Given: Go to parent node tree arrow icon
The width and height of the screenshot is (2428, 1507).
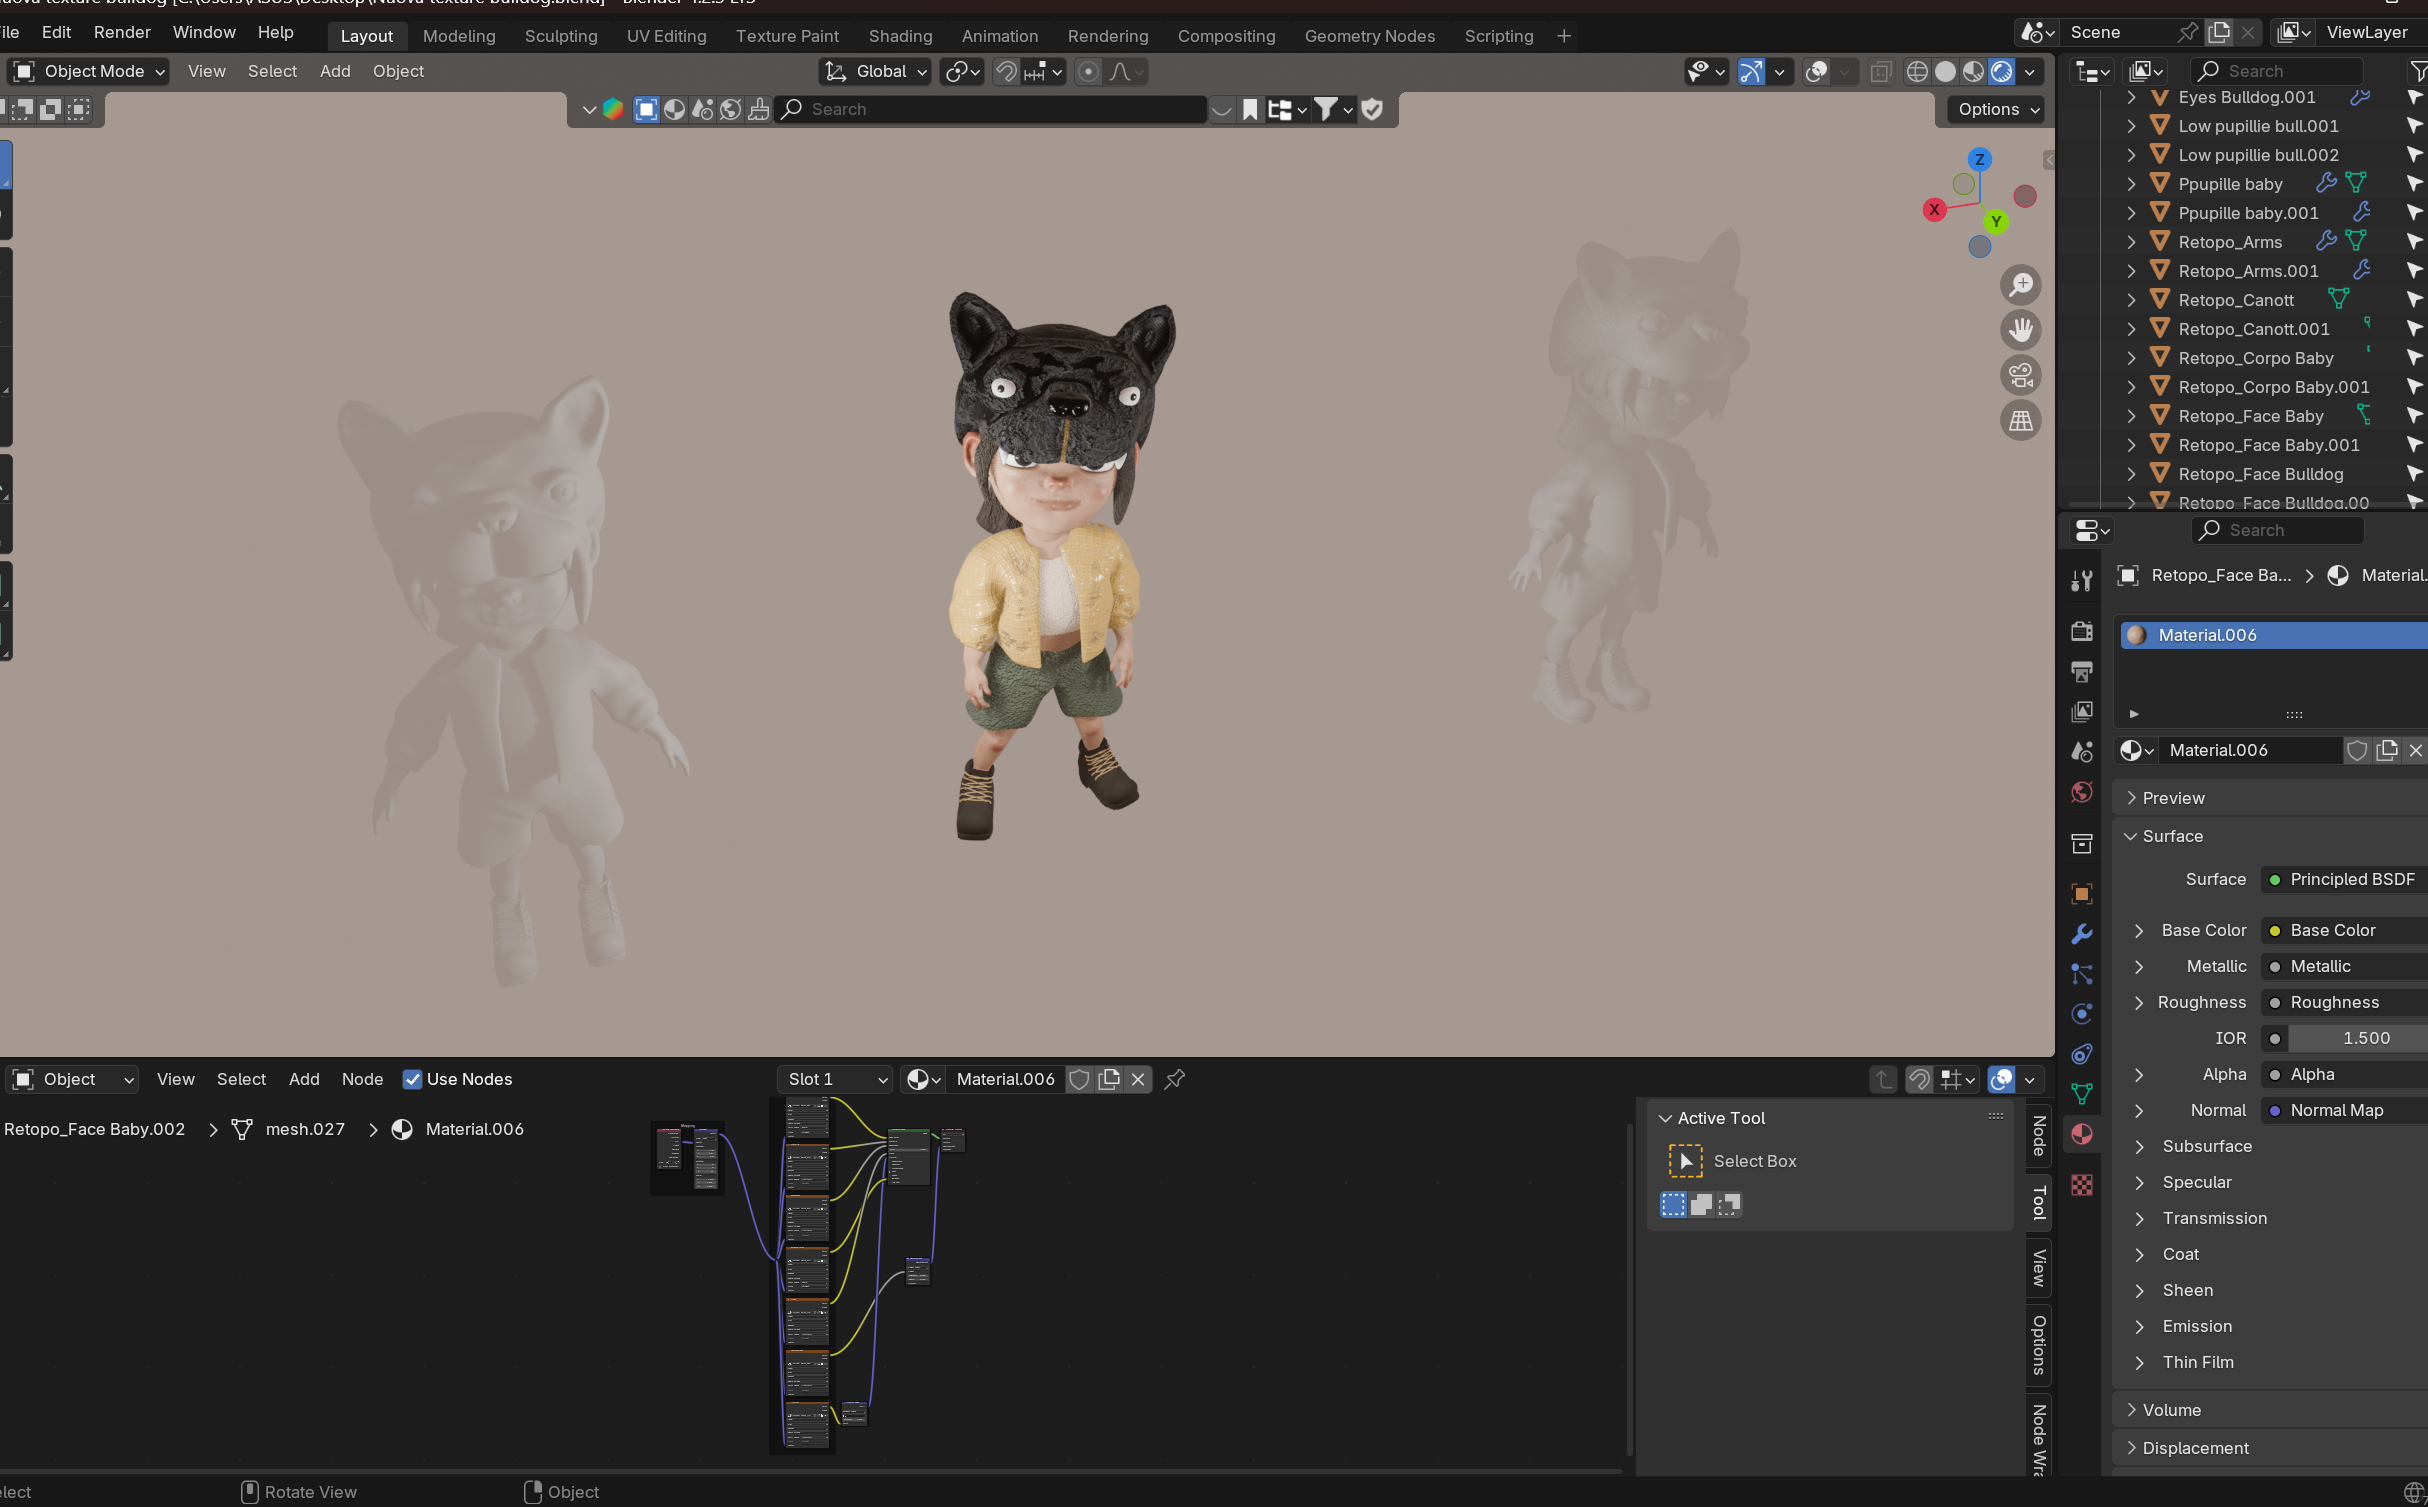Looking at the screenshot, I should pos(1883,1079).
